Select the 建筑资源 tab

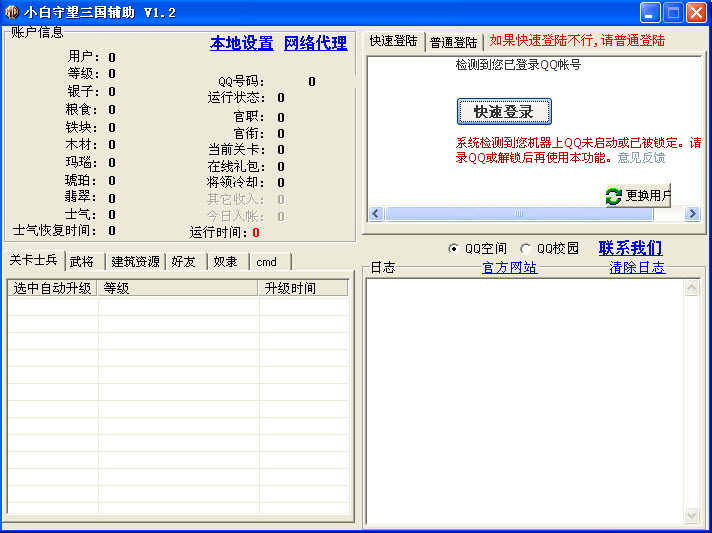click(x=135, y=262)
